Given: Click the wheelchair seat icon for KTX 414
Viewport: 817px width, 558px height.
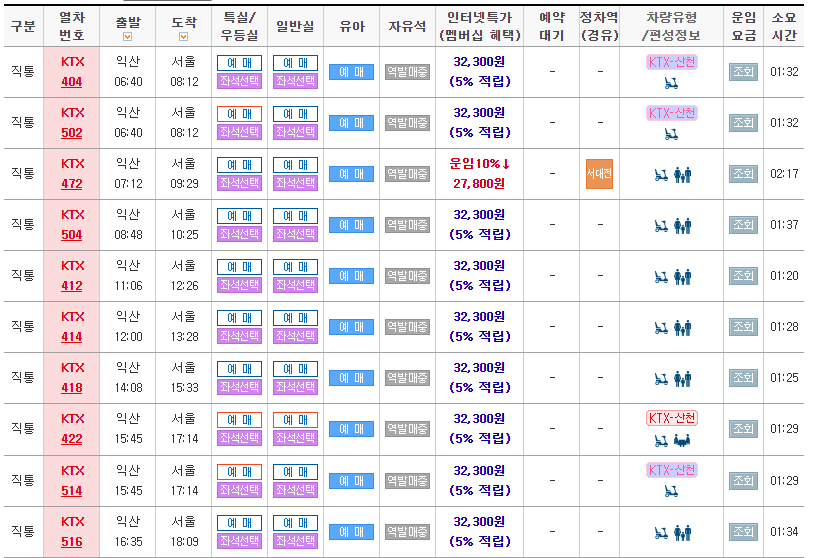Looking at the screenshot, I should click(x=661, y=328).
